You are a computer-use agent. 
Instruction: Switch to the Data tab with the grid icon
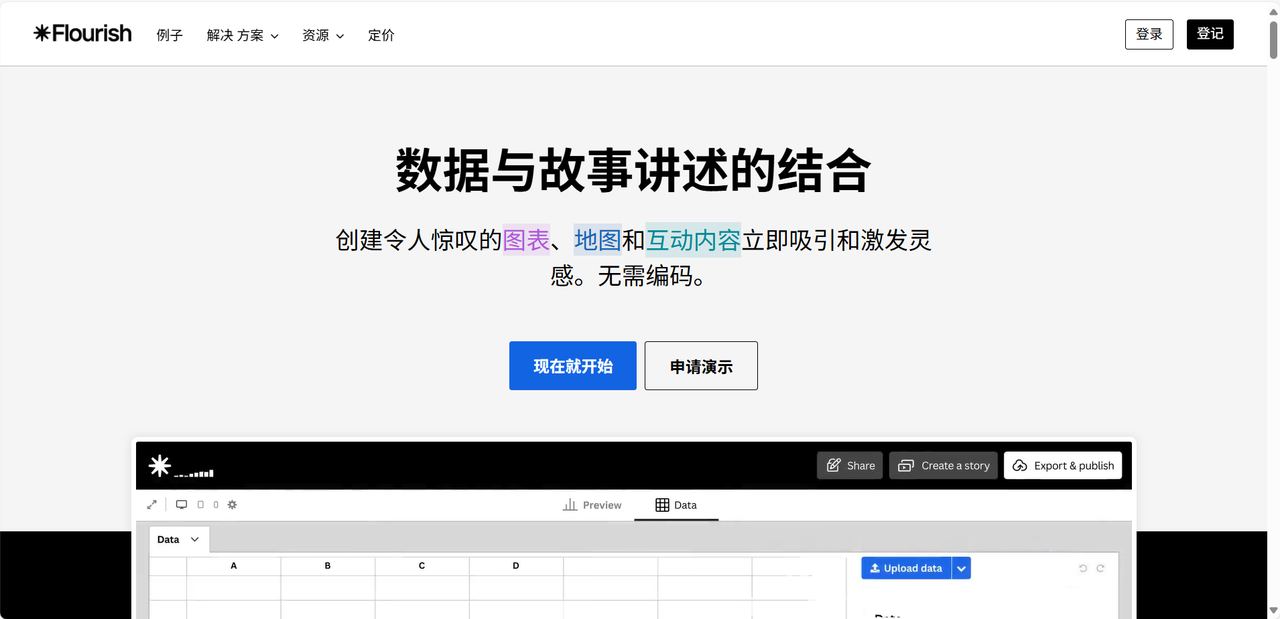(x=676, y=505)
